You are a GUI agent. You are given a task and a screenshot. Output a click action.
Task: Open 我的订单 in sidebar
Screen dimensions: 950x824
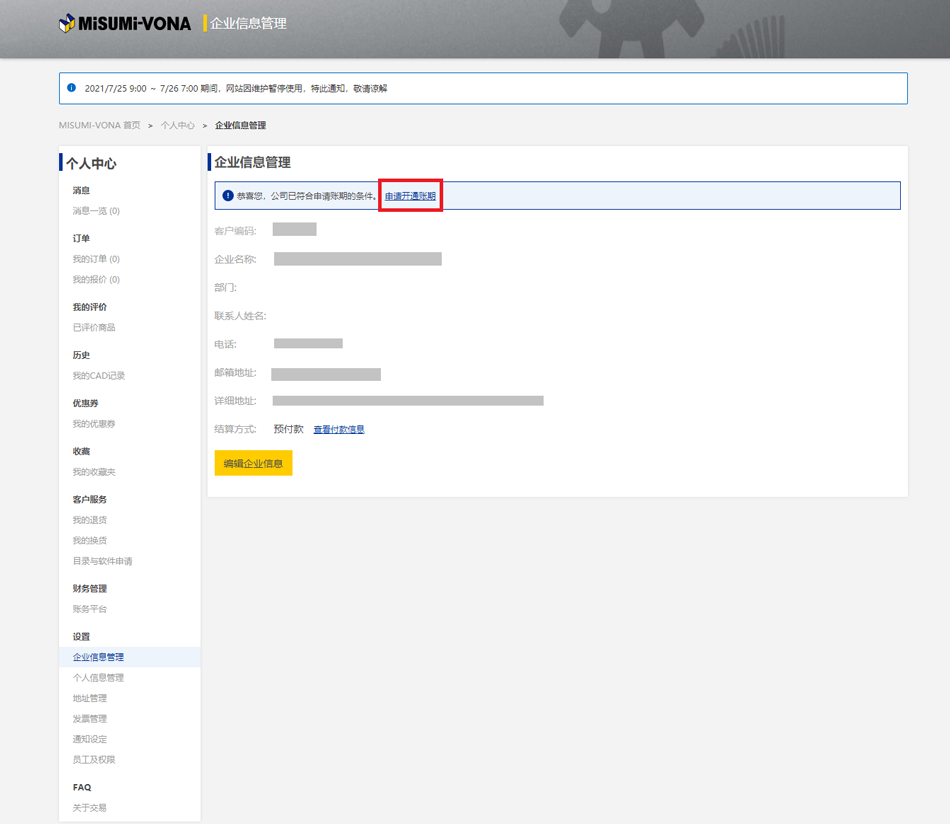pyautogui.click(x=96, y=259)
